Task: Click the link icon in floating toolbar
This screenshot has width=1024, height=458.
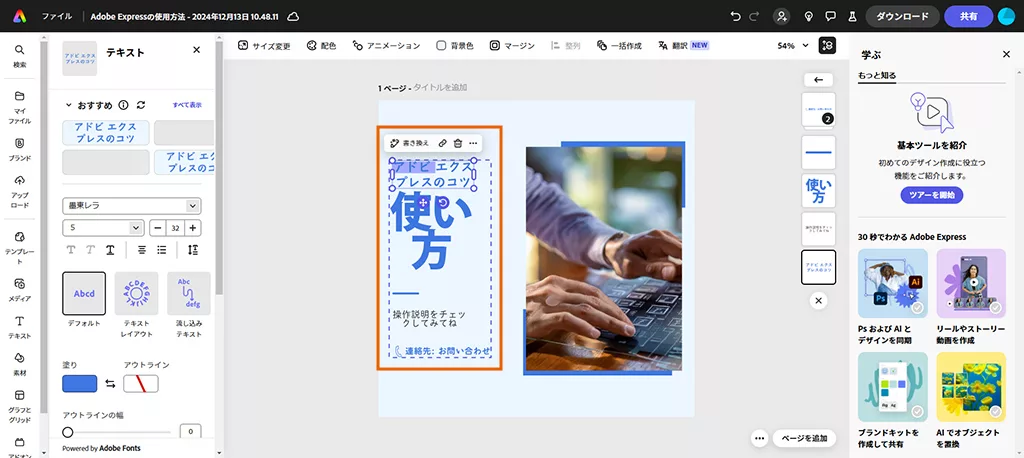Action: pos(442,143)
